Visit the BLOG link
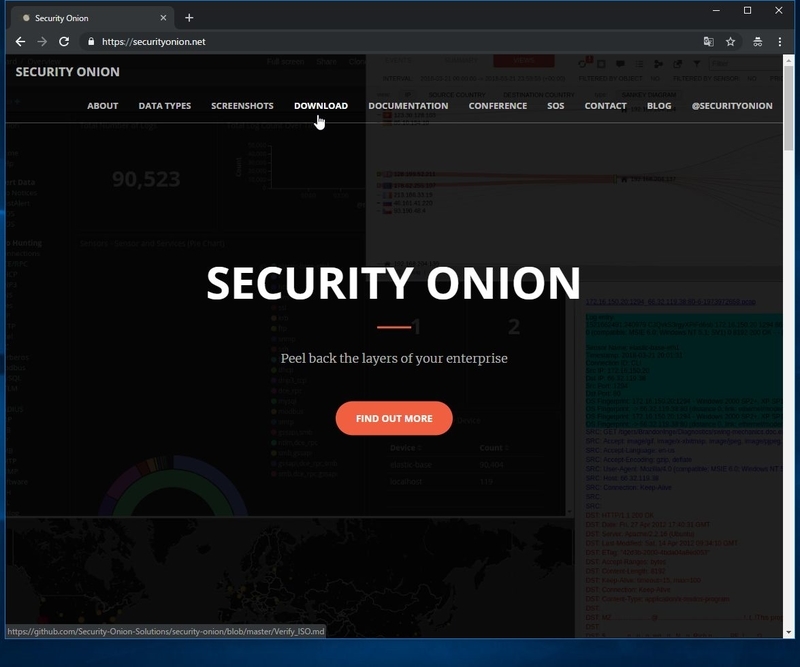This screenshot has width=800, height=667. click(x=659, y=106)
